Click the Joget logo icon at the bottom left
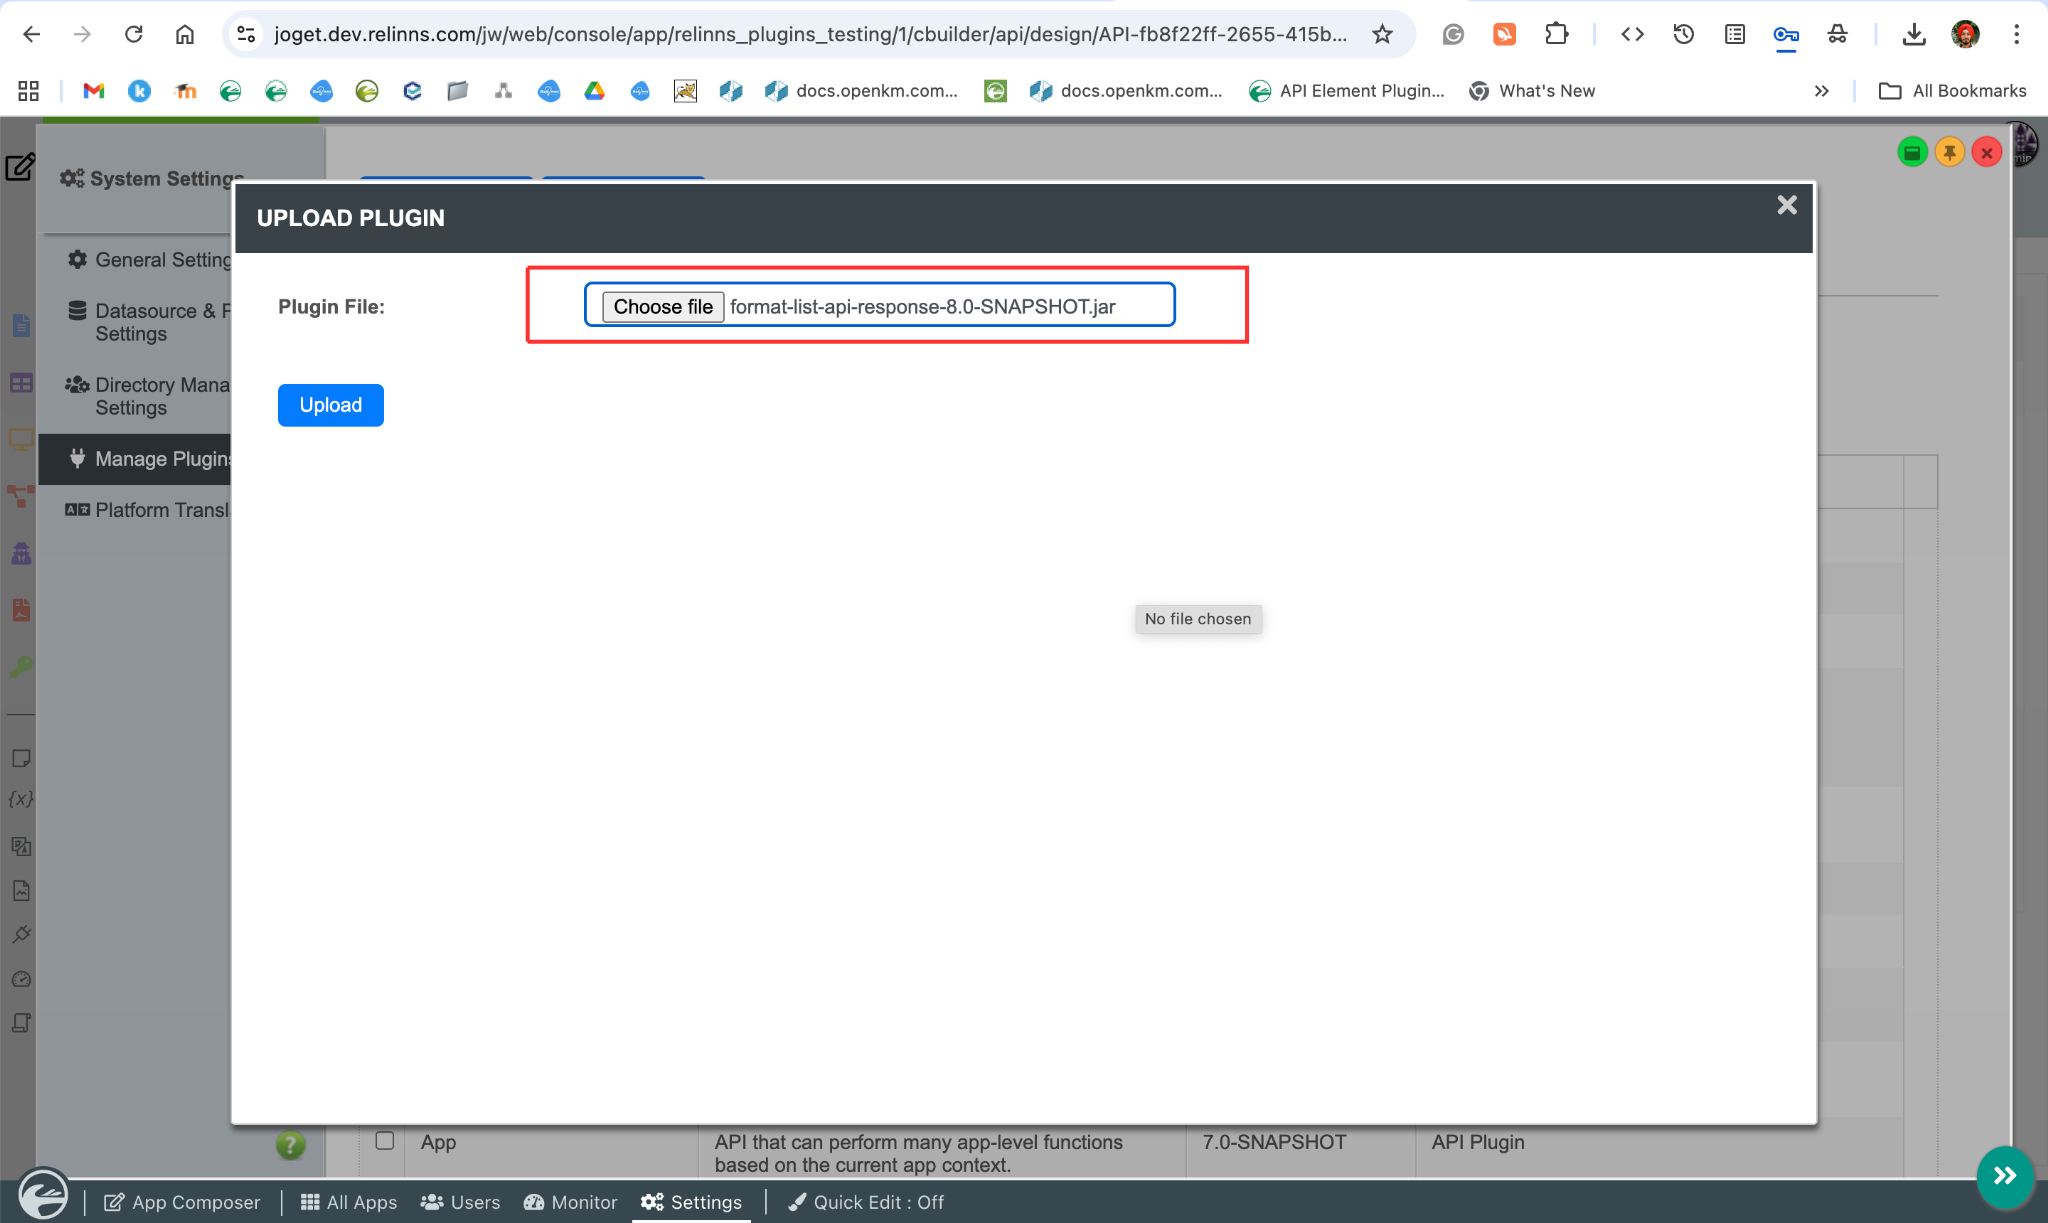 point(43,1195)
